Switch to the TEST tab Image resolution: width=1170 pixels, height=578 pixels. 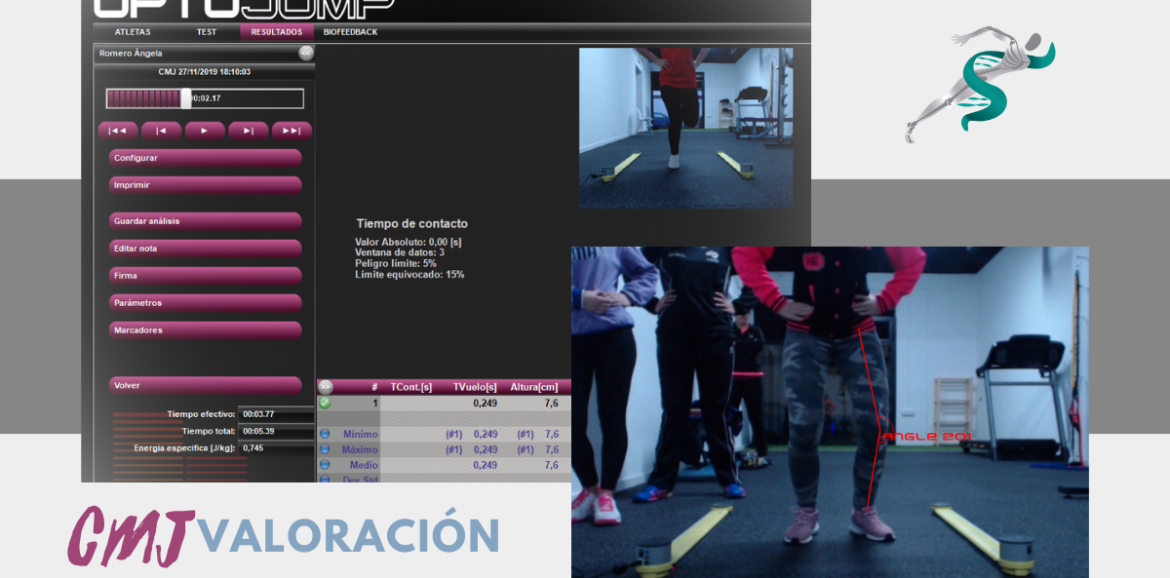pos(207,32)
